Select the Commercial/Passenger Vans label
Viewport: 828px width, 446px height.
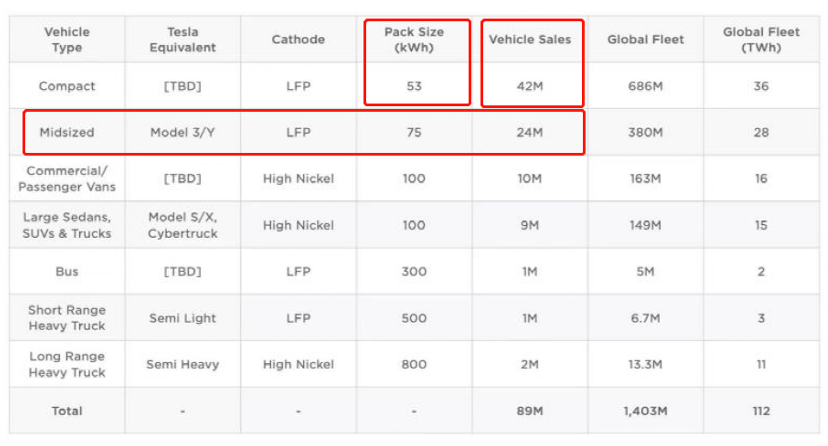[67, 179]
